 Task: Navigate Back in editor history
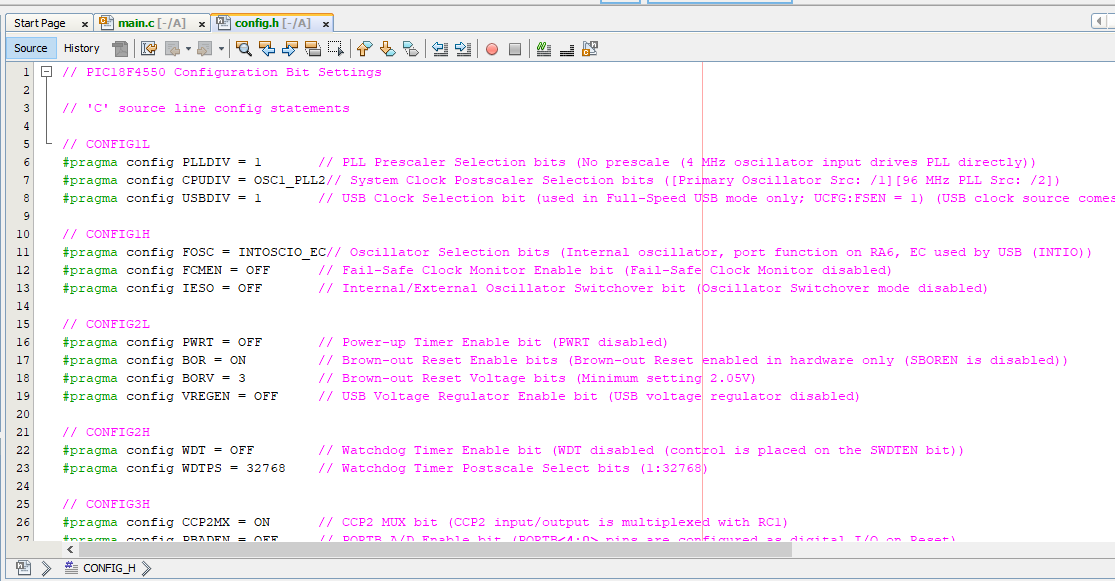pos(172,48)
